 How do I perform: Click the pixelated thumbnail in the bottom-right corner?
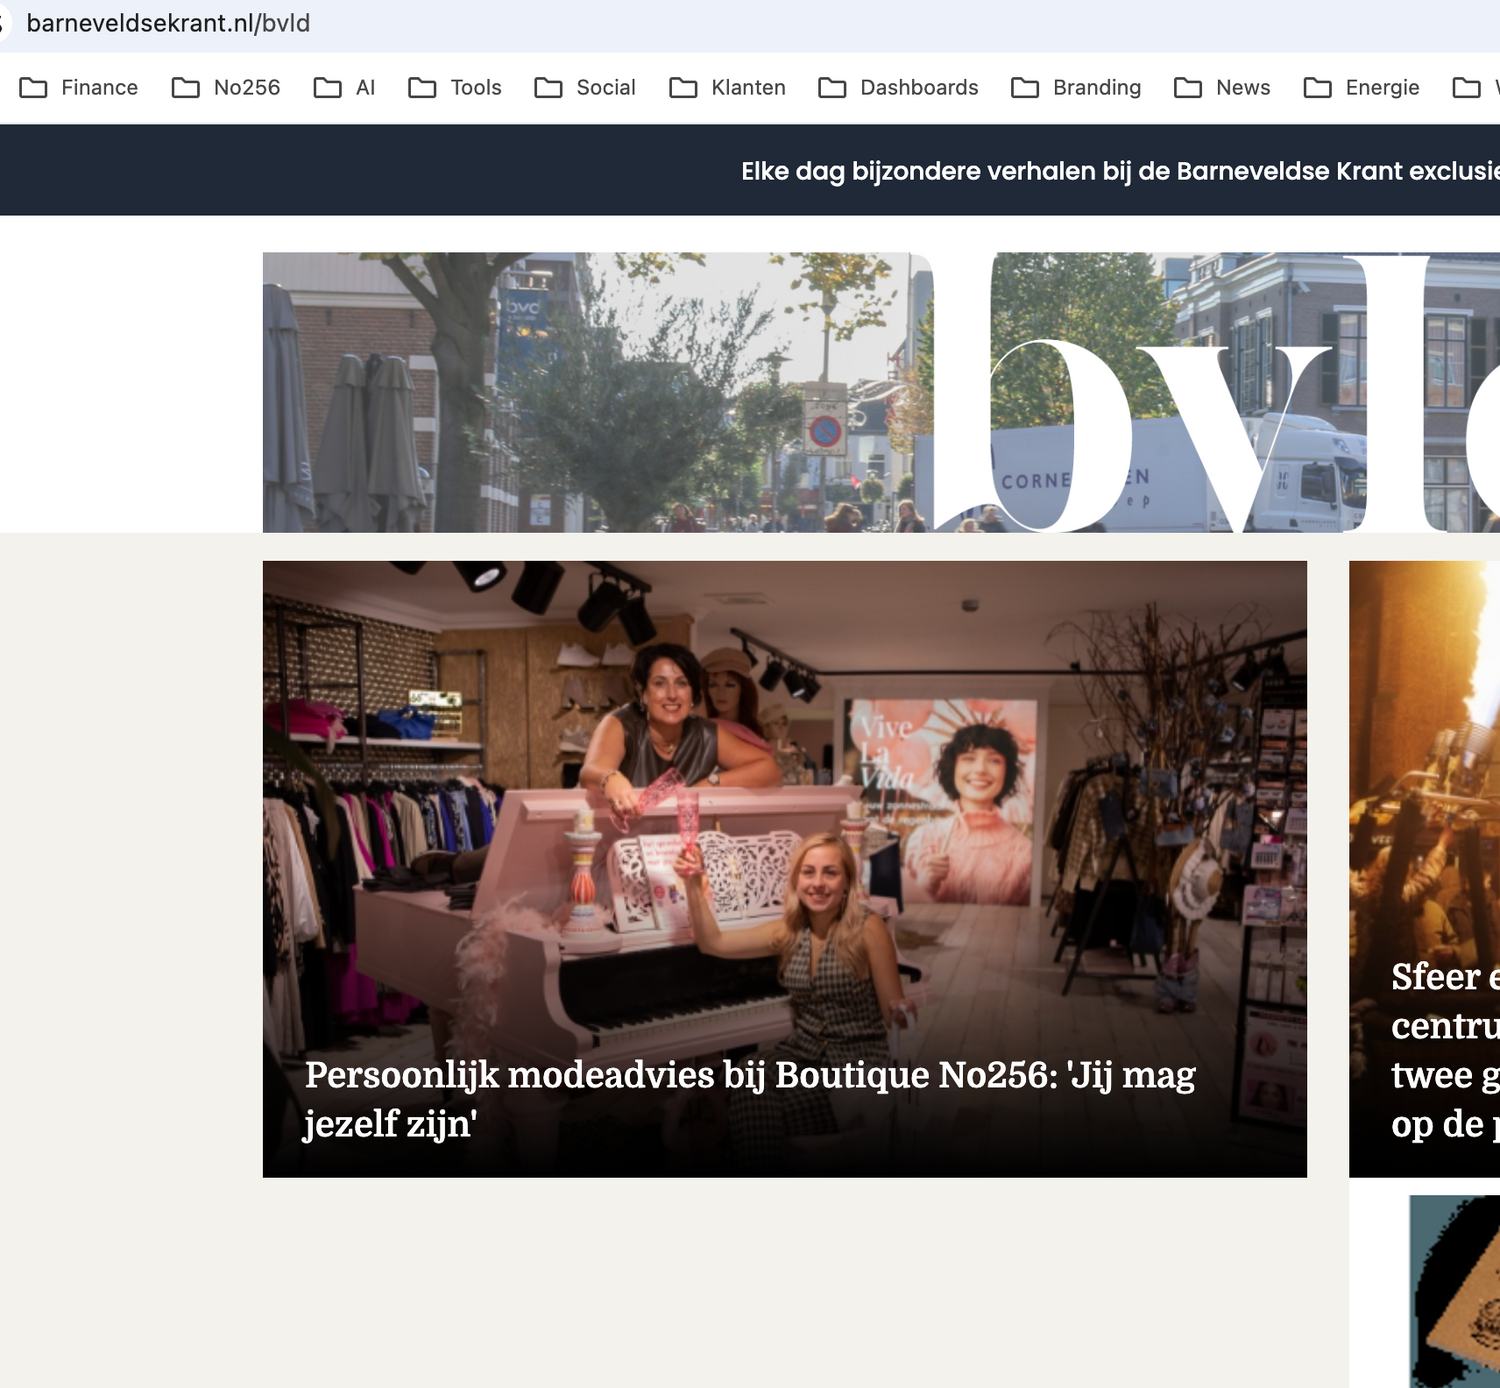(x=1455, y=1290)
